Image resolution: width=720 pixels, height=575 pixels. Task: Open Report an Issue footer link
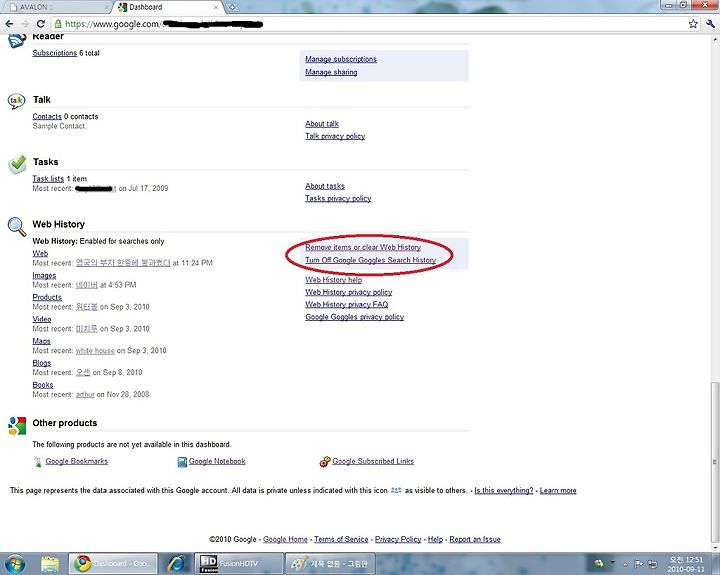pyautogui.click(x=475, y=539)
